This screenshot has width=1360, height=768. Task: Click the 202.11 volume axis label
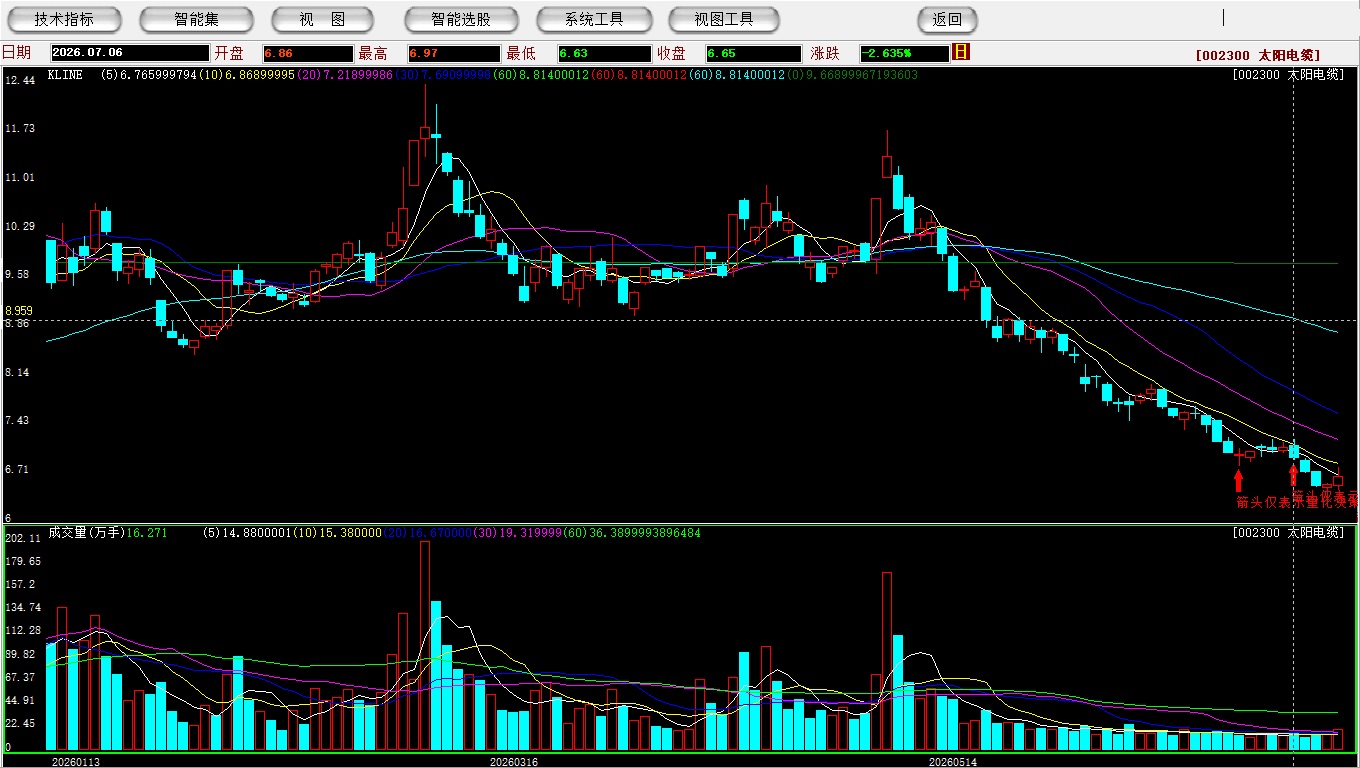coord(22,538)
